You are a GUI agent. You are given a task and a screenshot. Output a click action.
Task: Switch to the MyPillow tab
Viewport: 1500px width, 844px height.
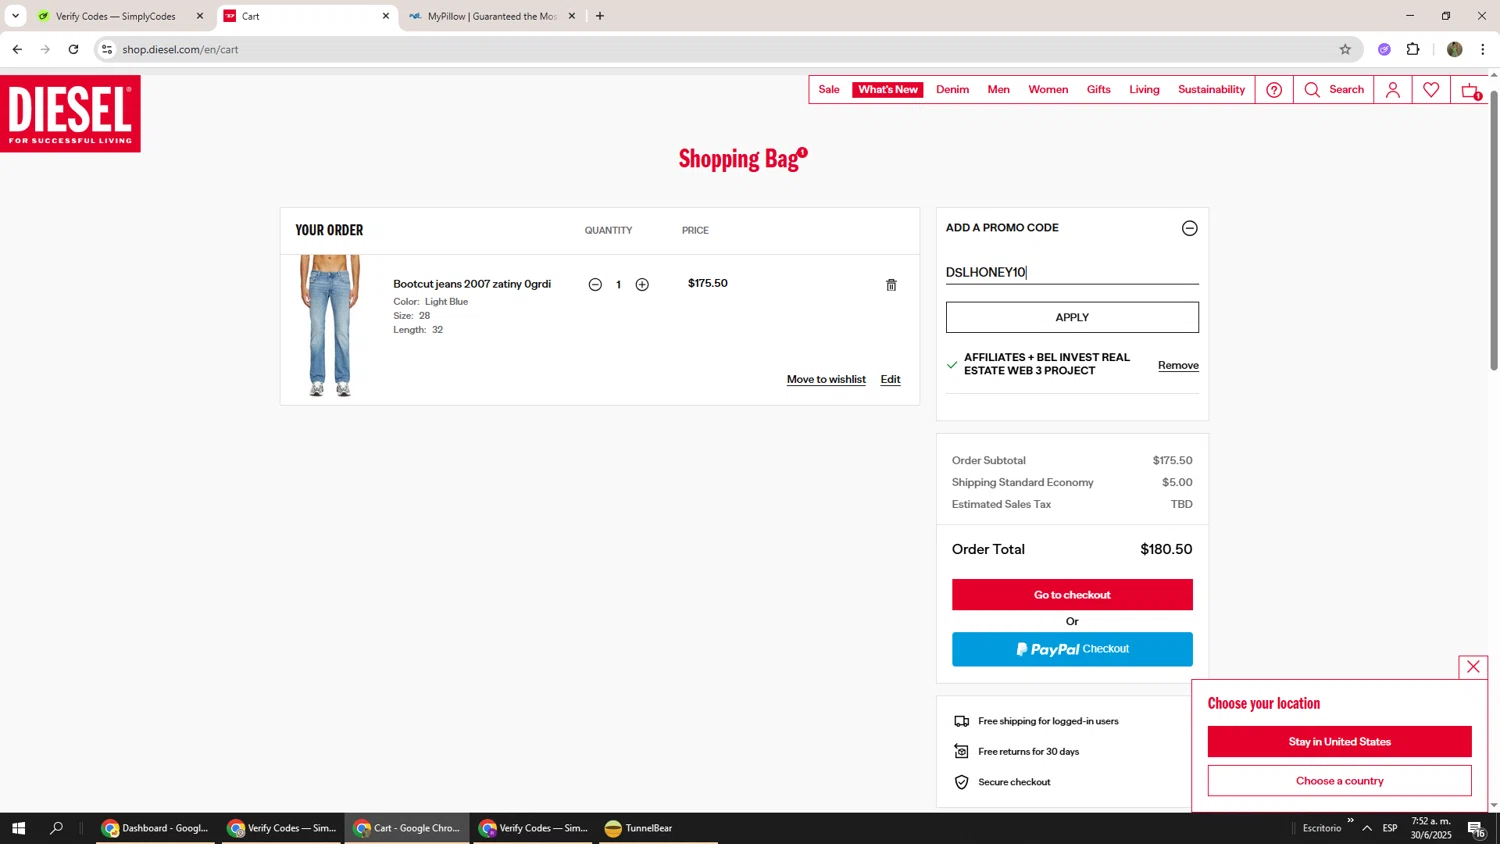pos(490,16)
